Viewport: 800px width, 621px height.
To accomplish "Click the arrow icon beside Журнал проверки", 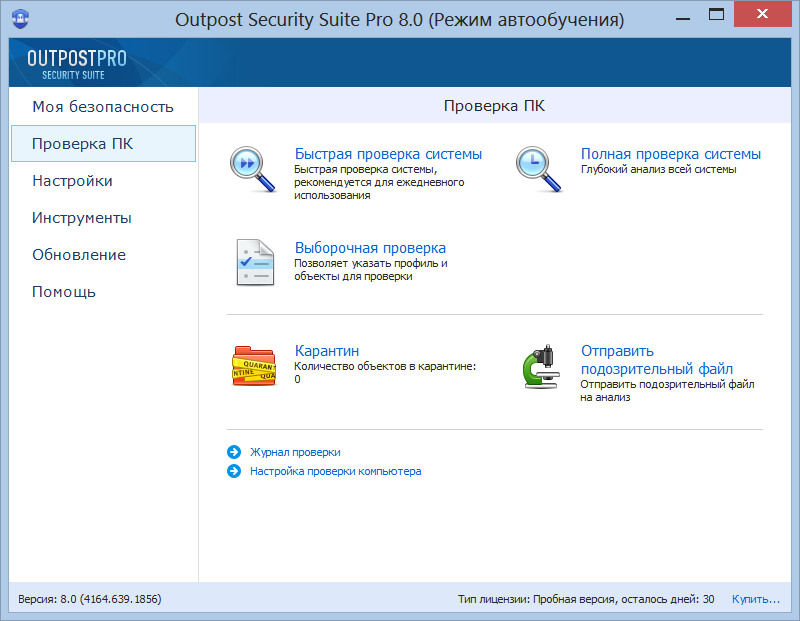I will click(234, 452).
